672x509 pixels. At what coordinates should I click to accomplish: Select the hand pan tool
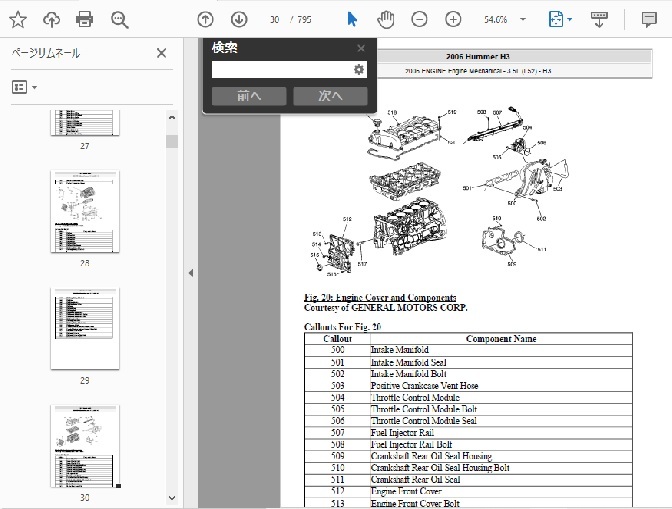pos(385,20)
